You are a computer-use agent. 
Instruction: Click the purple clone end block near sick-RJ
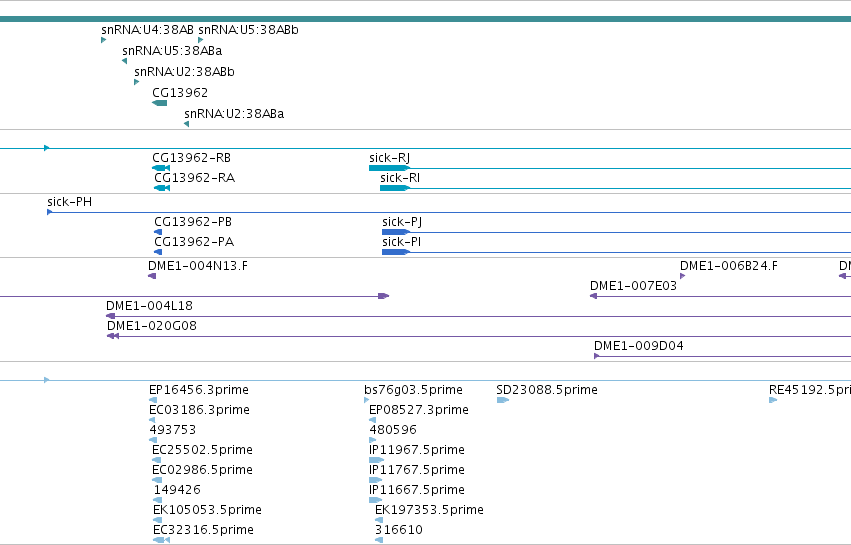pos(383,296)
